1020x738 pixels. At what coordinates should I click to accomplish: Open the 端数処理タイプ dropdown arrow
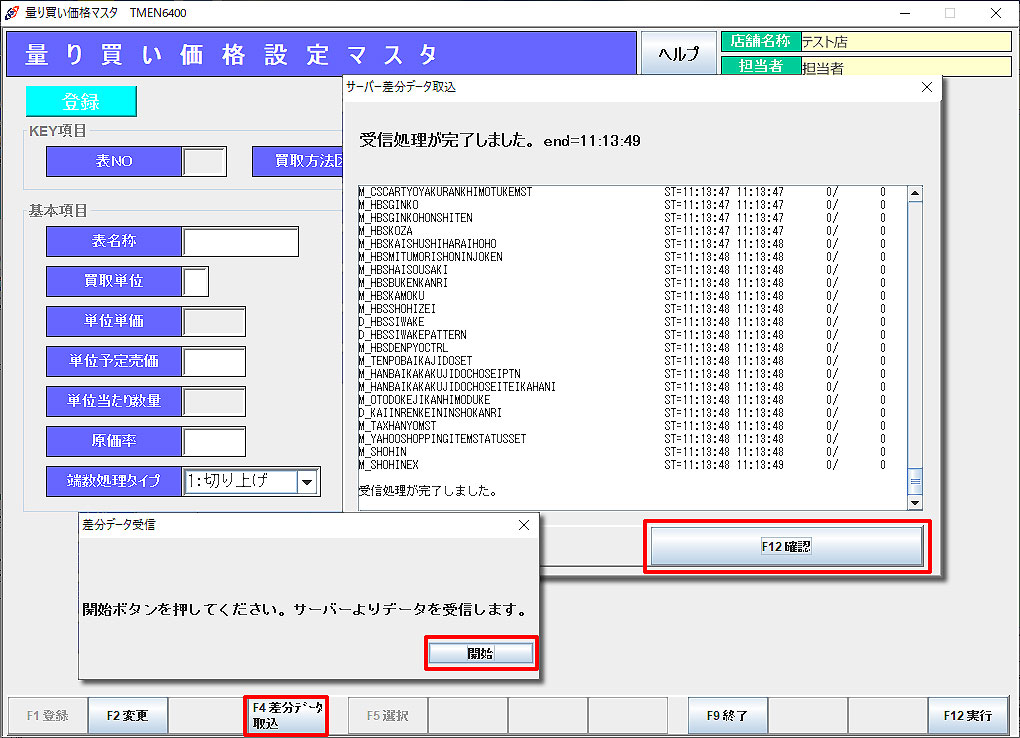307,482
